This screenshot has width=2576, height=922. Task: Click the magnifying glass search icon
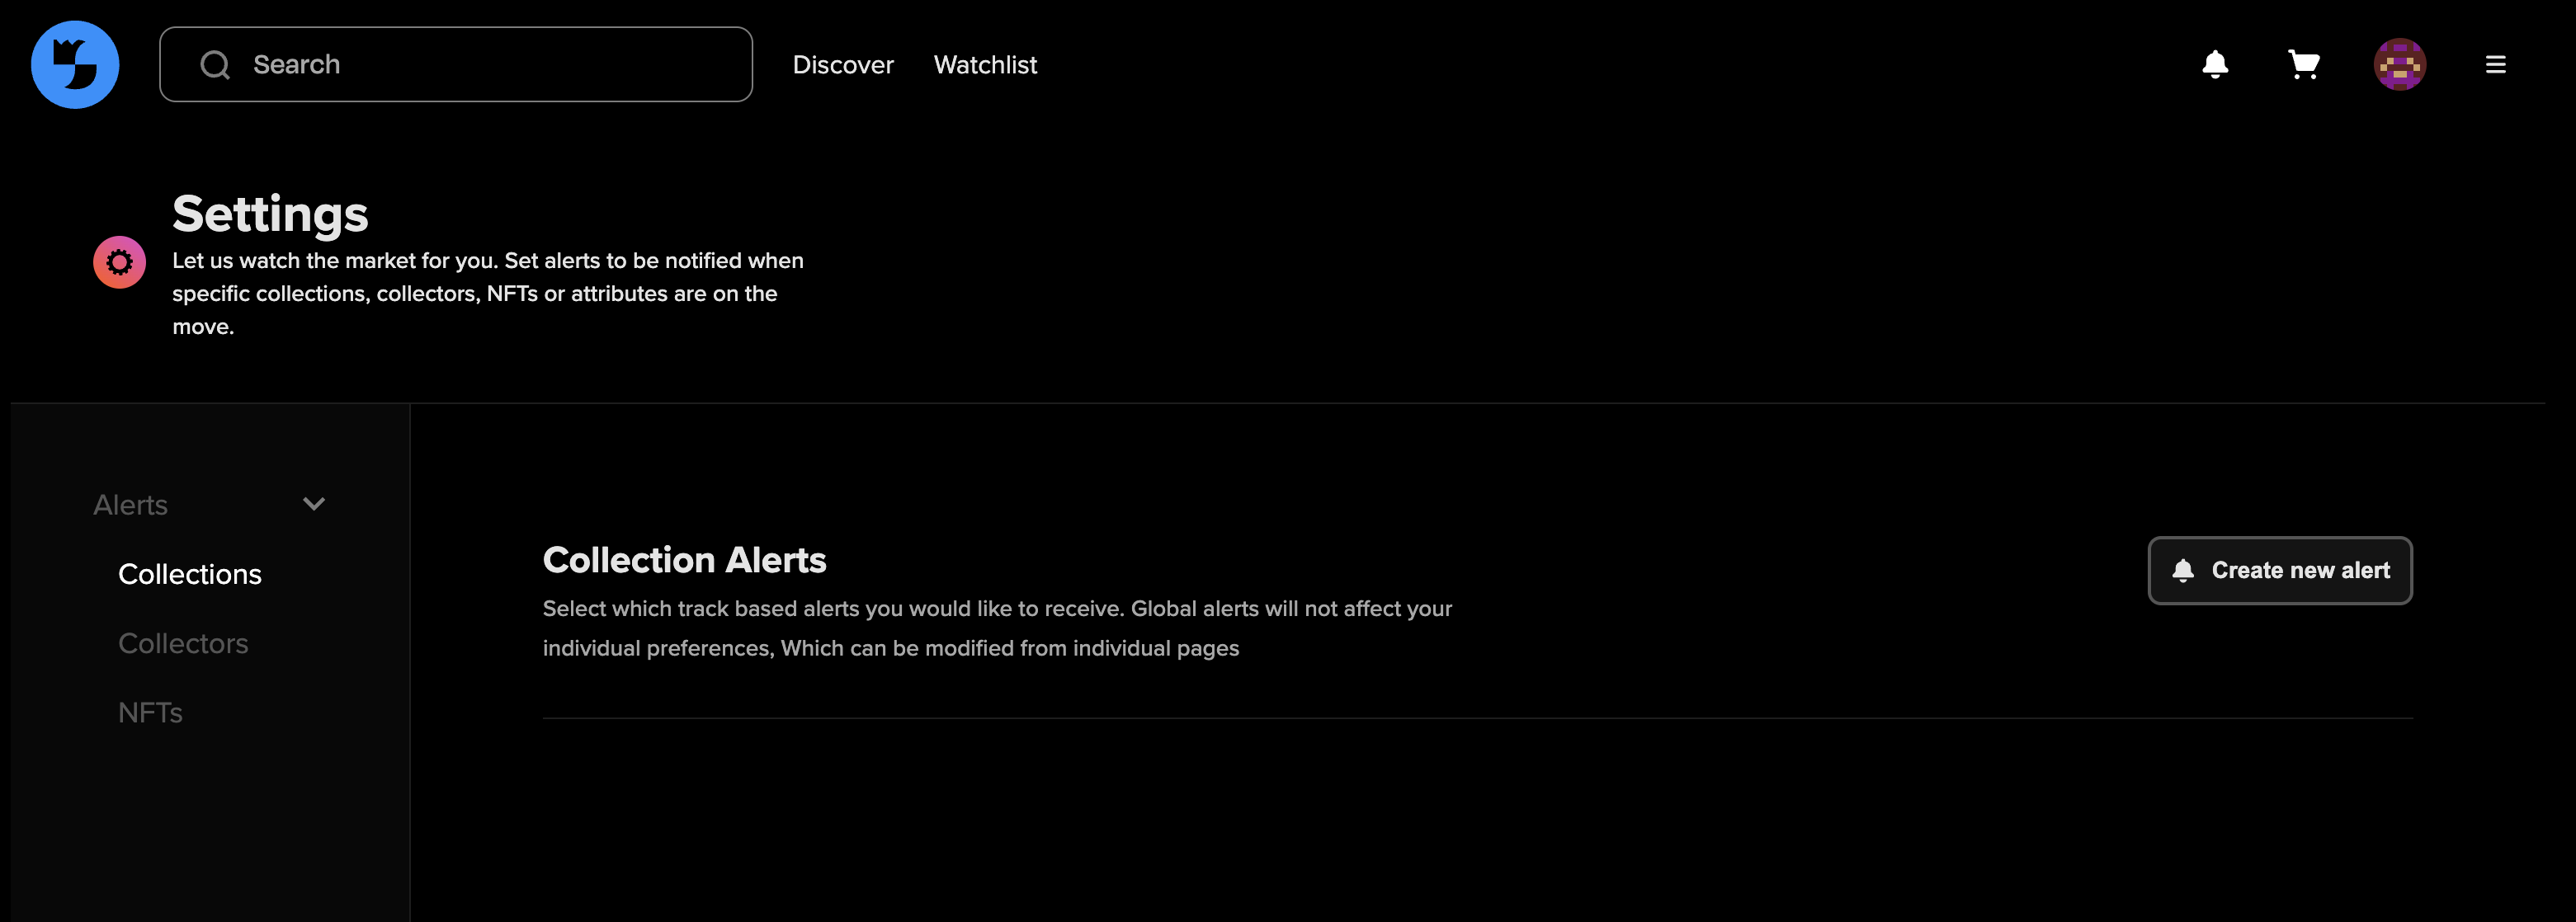pyautogui.click(x=215, y=65)
